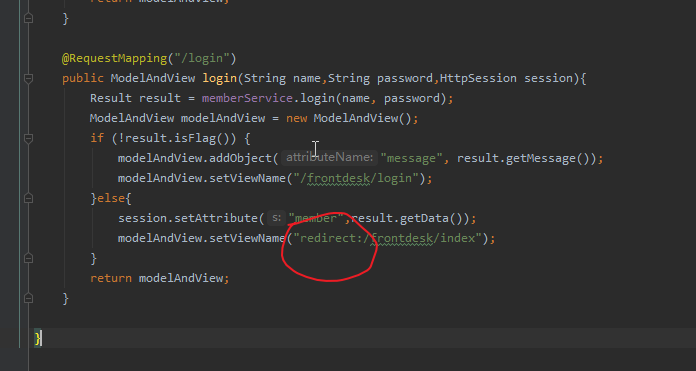Click the memberService field reference
The width and height of the screenshot is (696, 371).
[x=247, y=98]
